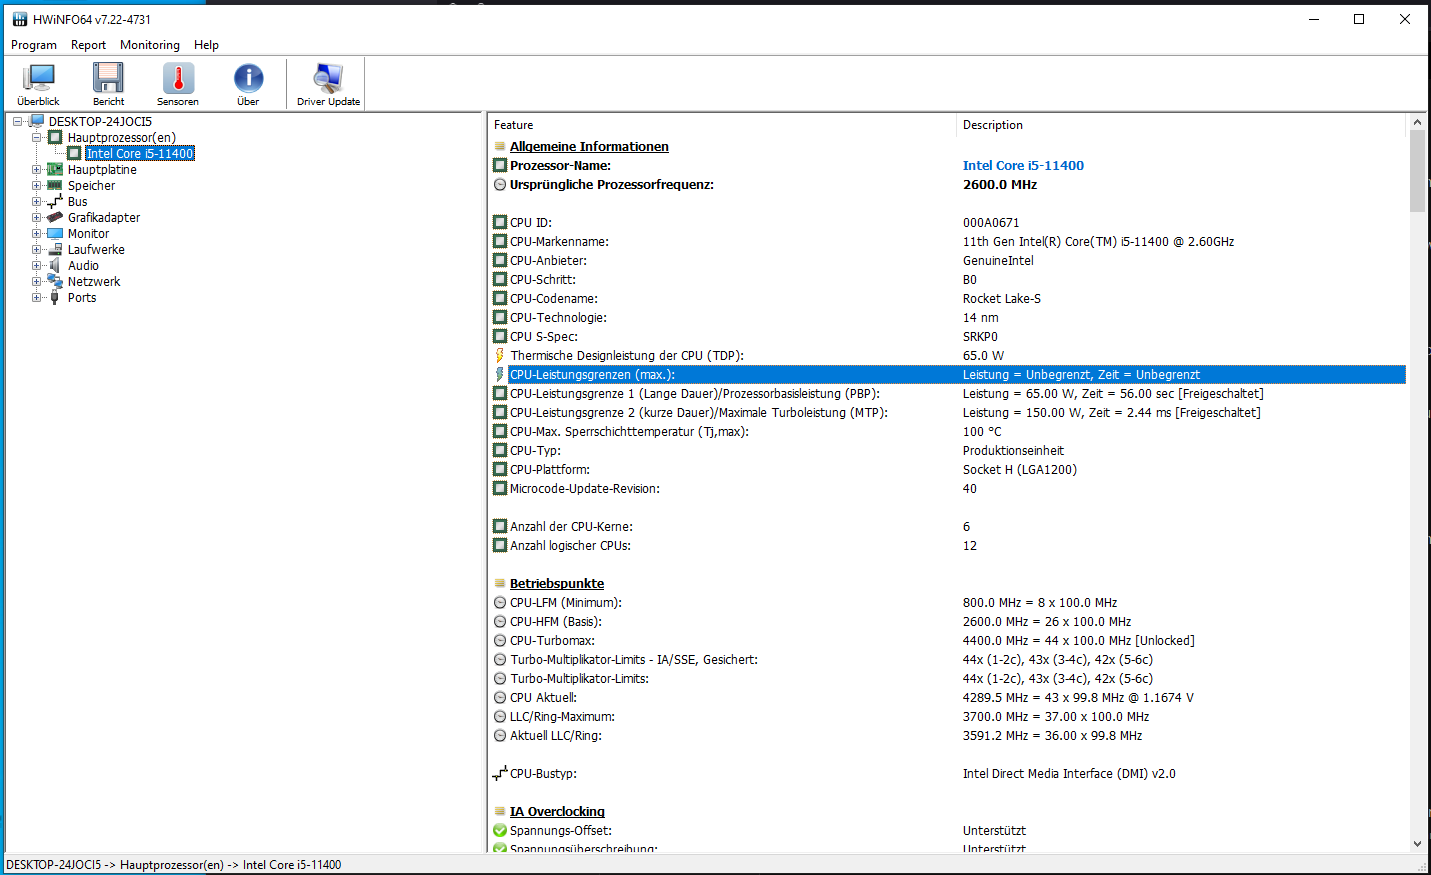Screen dimensions: 1431x875
Task: Click the status bar breadcrumb path
Action: pos(174,864)
